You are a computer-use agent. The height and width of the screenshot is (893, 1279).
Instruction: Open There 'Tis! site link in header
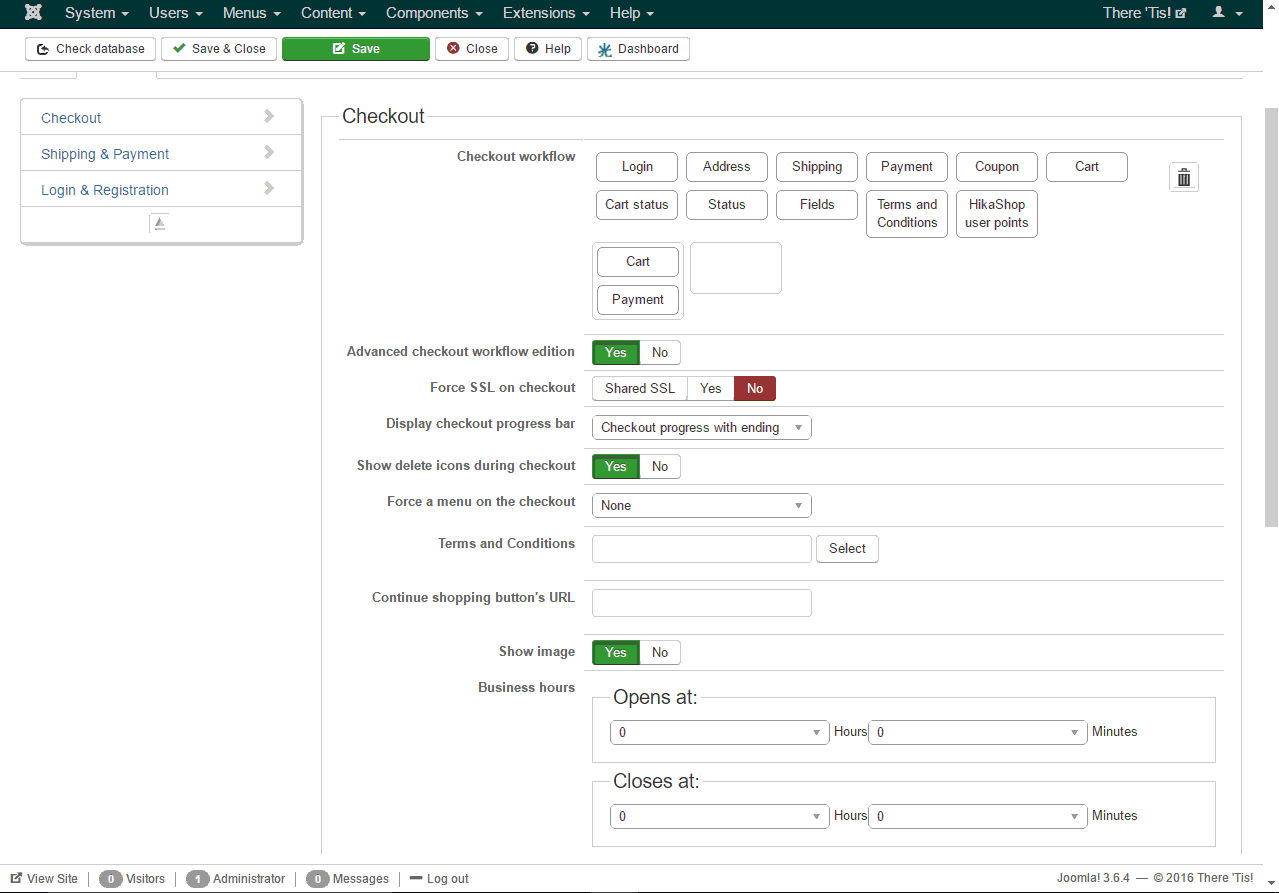click(x=1145, y=13)
